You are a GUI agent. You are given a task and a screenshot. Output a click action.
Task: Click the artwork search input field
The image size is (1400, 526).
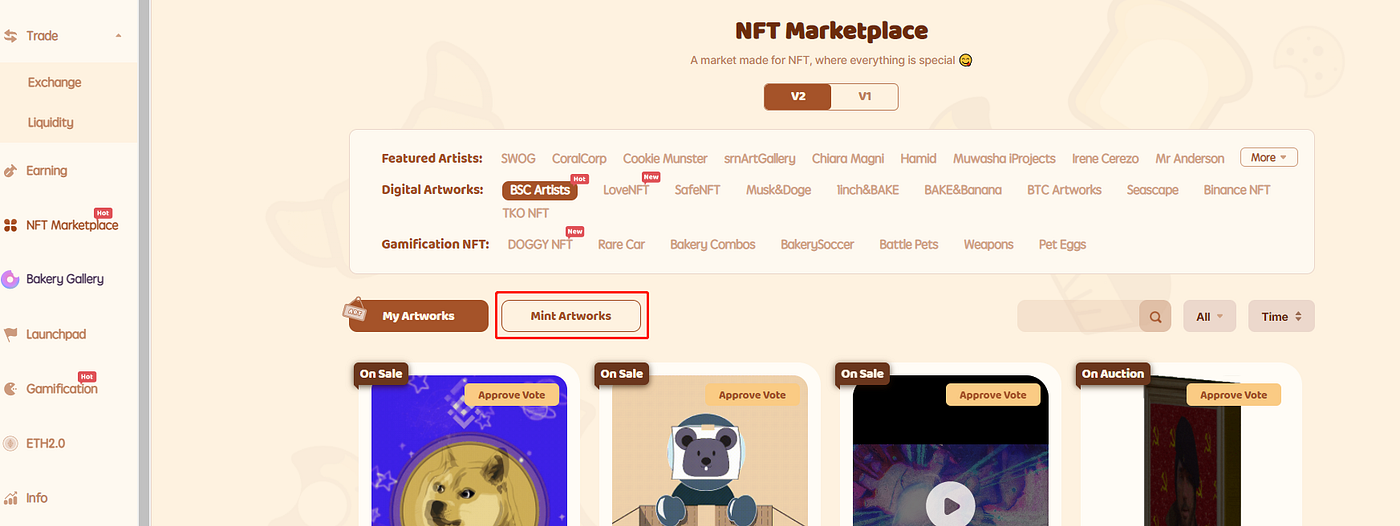[x=1078, y=317]
